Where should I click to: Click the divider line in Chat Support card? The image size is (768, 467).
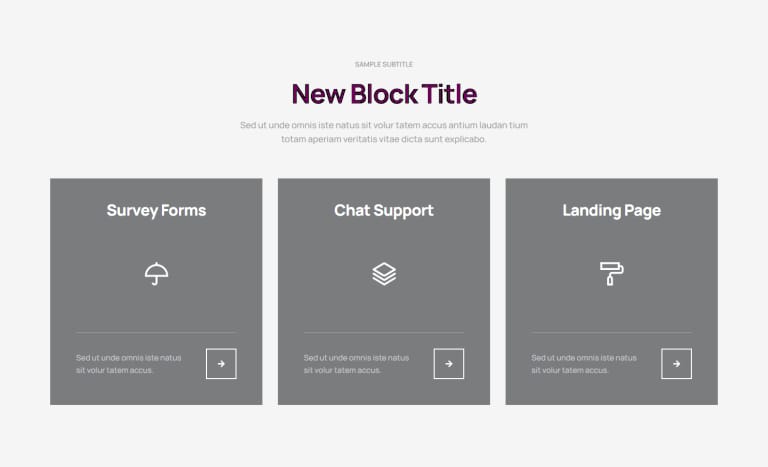click(x=384, y=333)
